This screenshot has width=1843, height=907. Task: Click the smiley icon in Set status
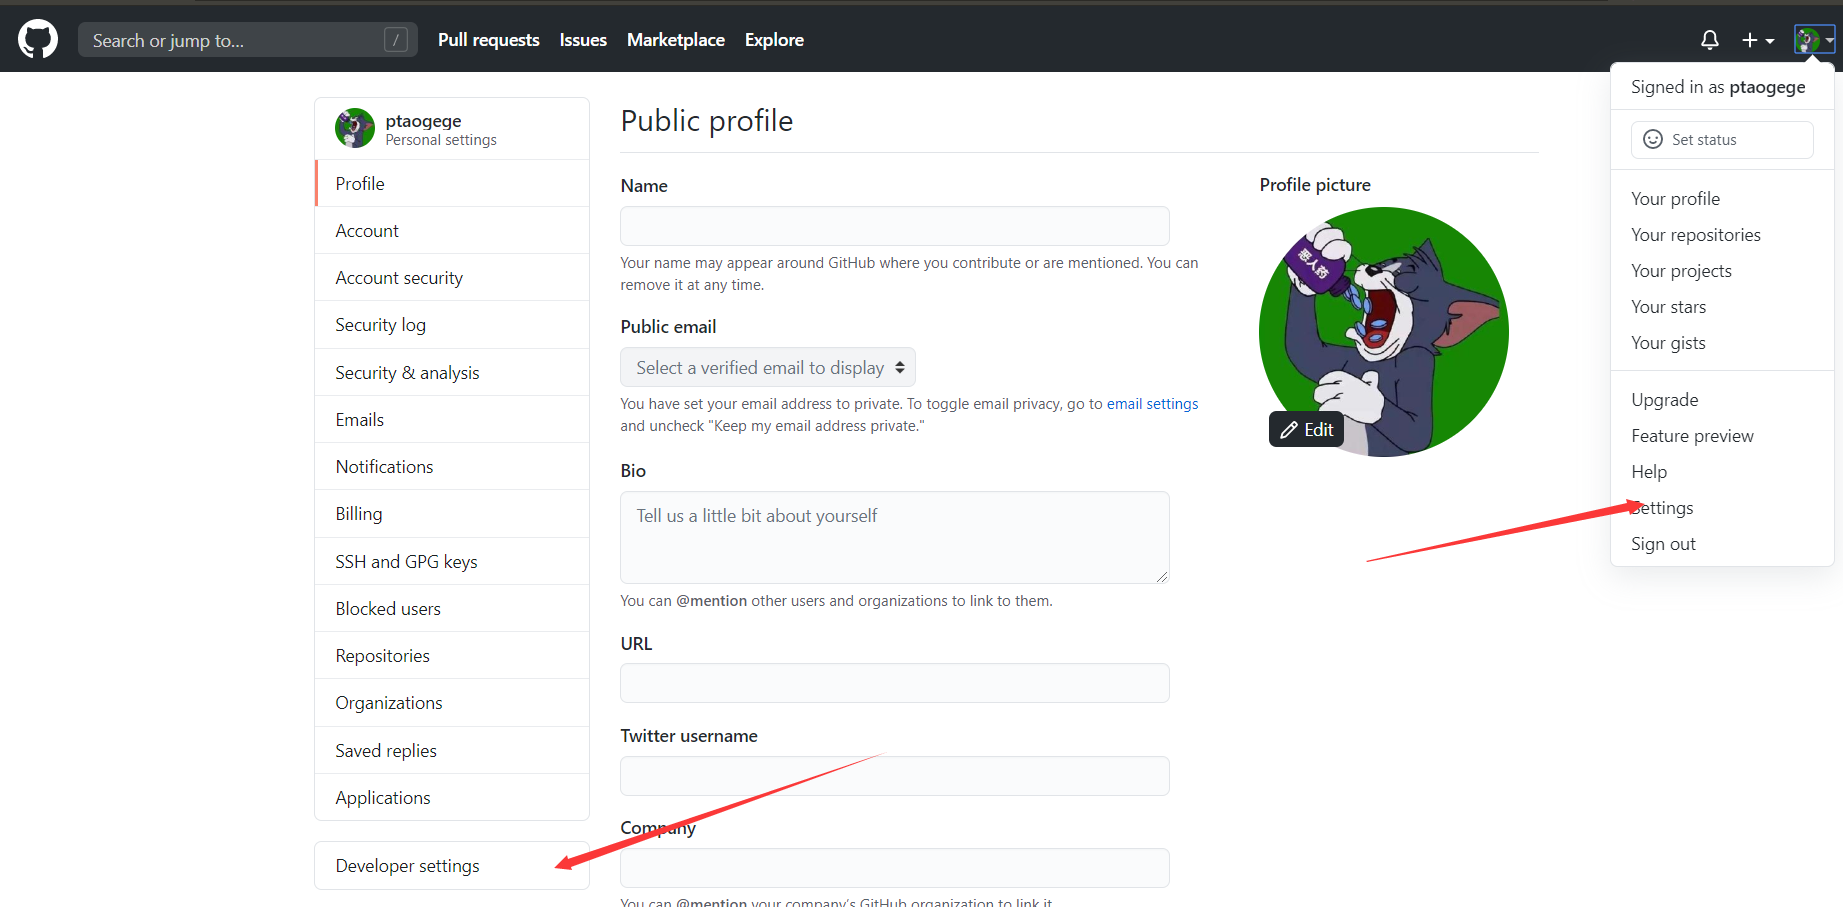1653,139
